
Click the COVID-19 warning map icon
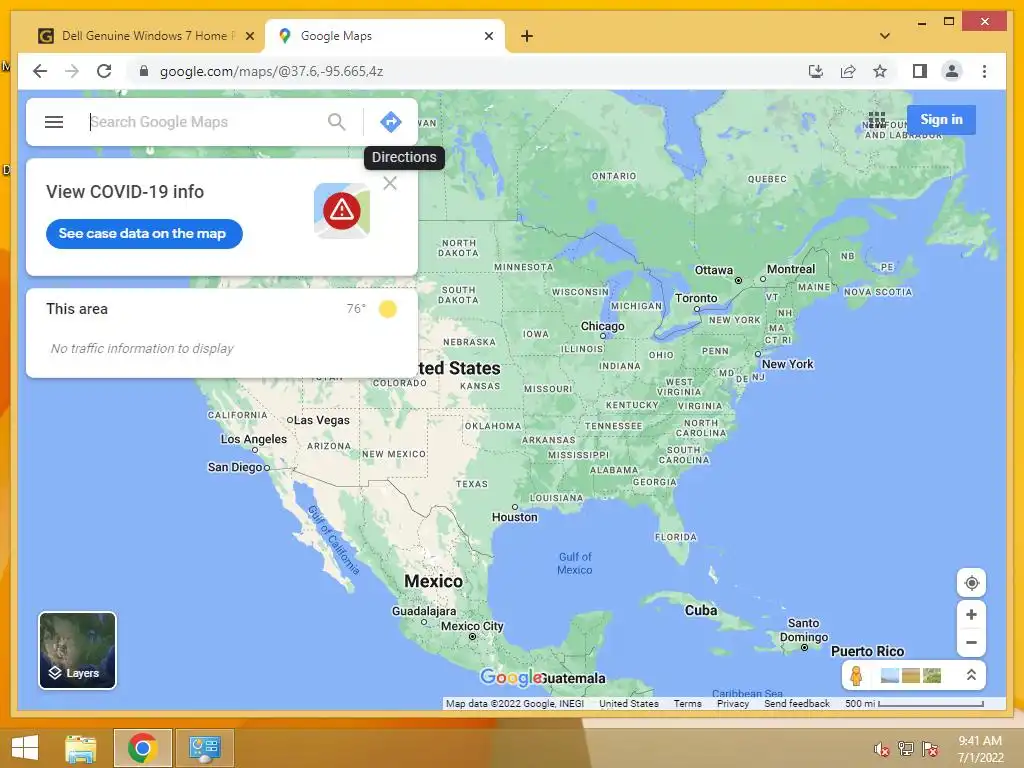click(342, 210)
